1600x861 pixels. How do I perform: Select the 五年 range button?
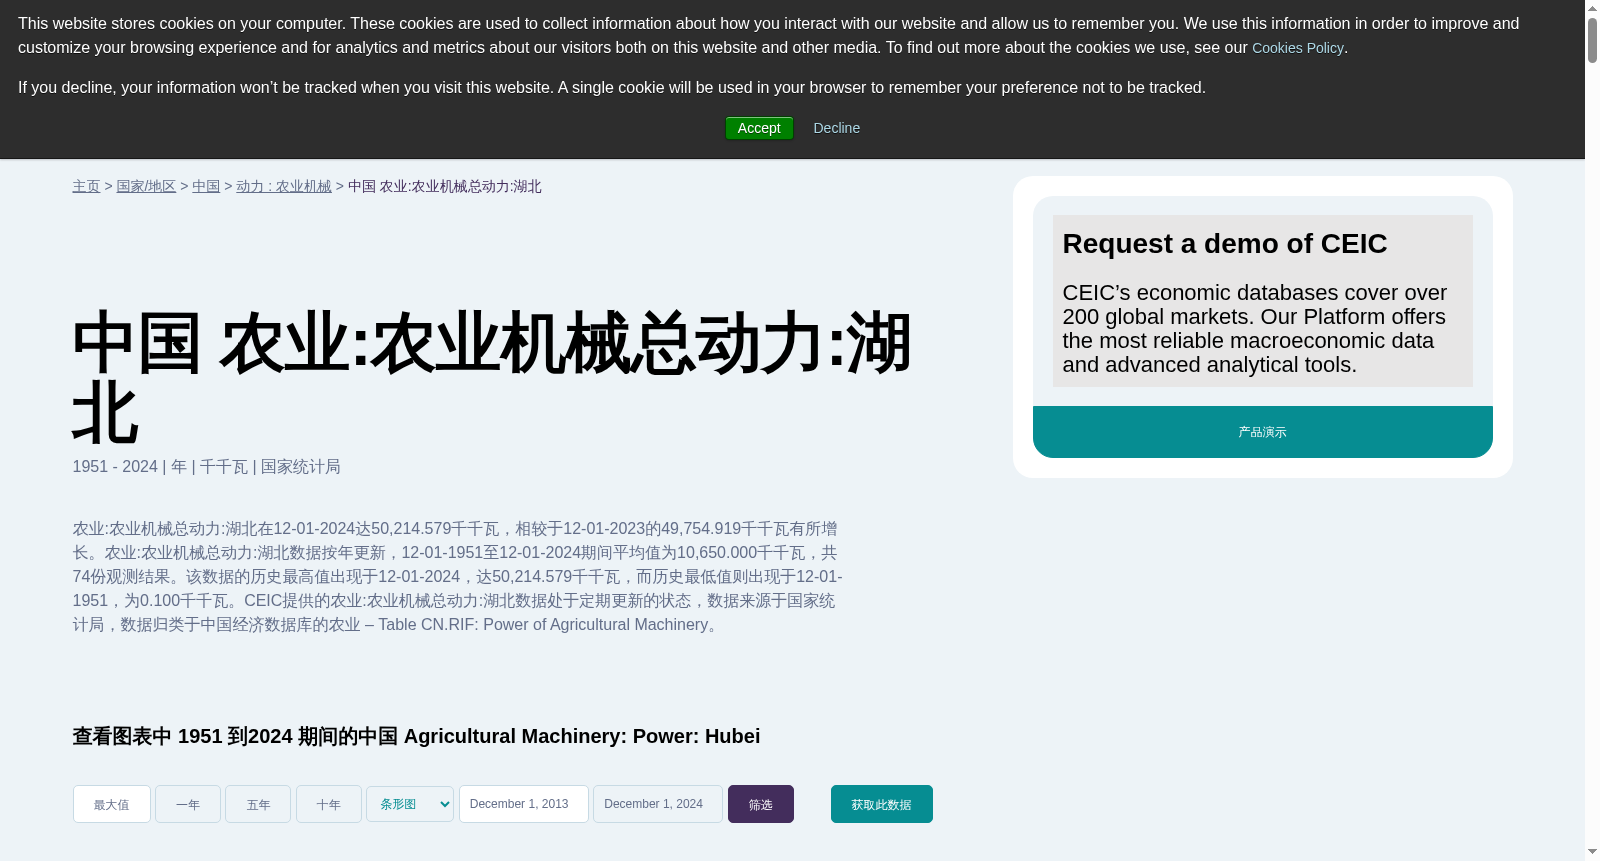258,804
